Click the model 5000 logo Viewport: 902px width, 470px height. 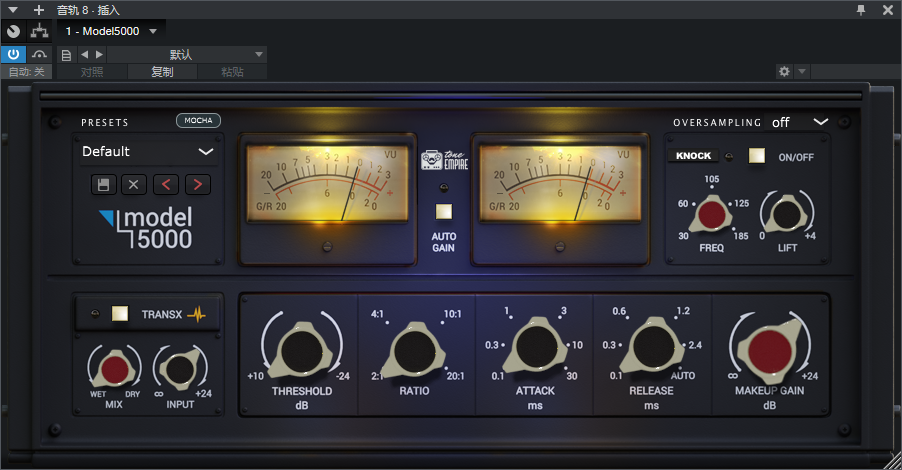point(146,228)
